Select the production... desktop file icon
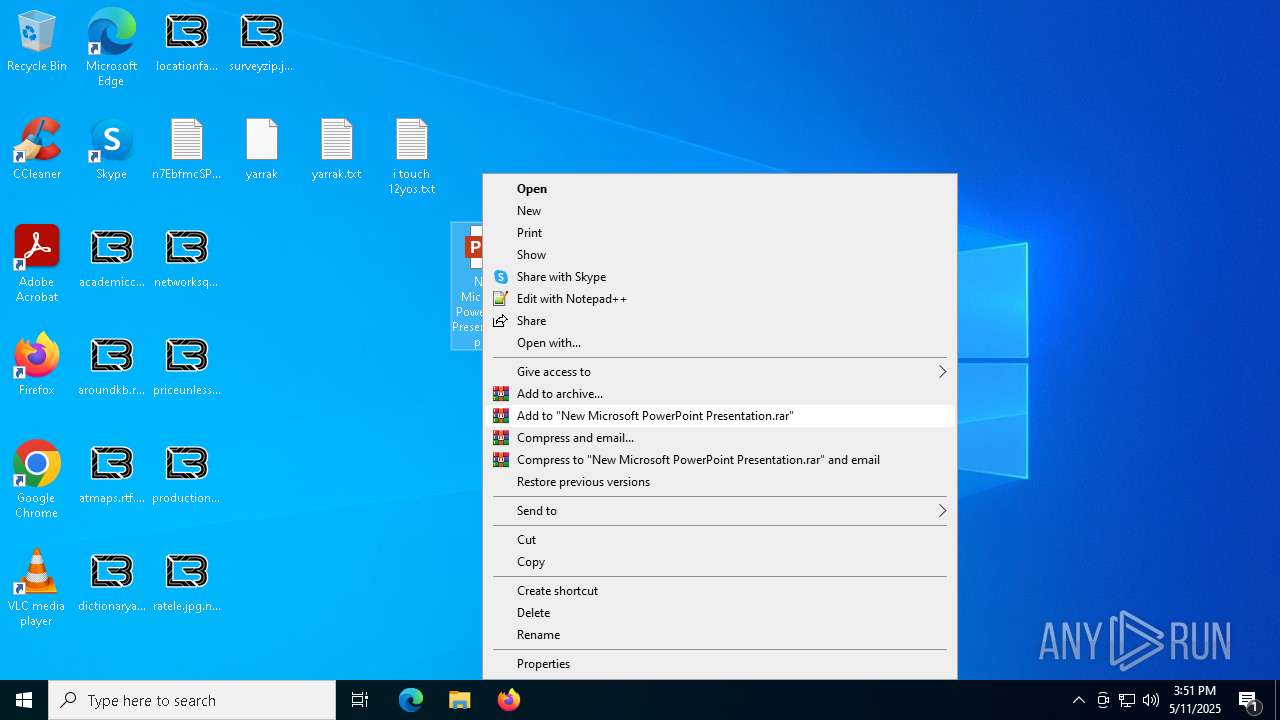Viewport: 1280px width, 720px height. click(186, 474)
